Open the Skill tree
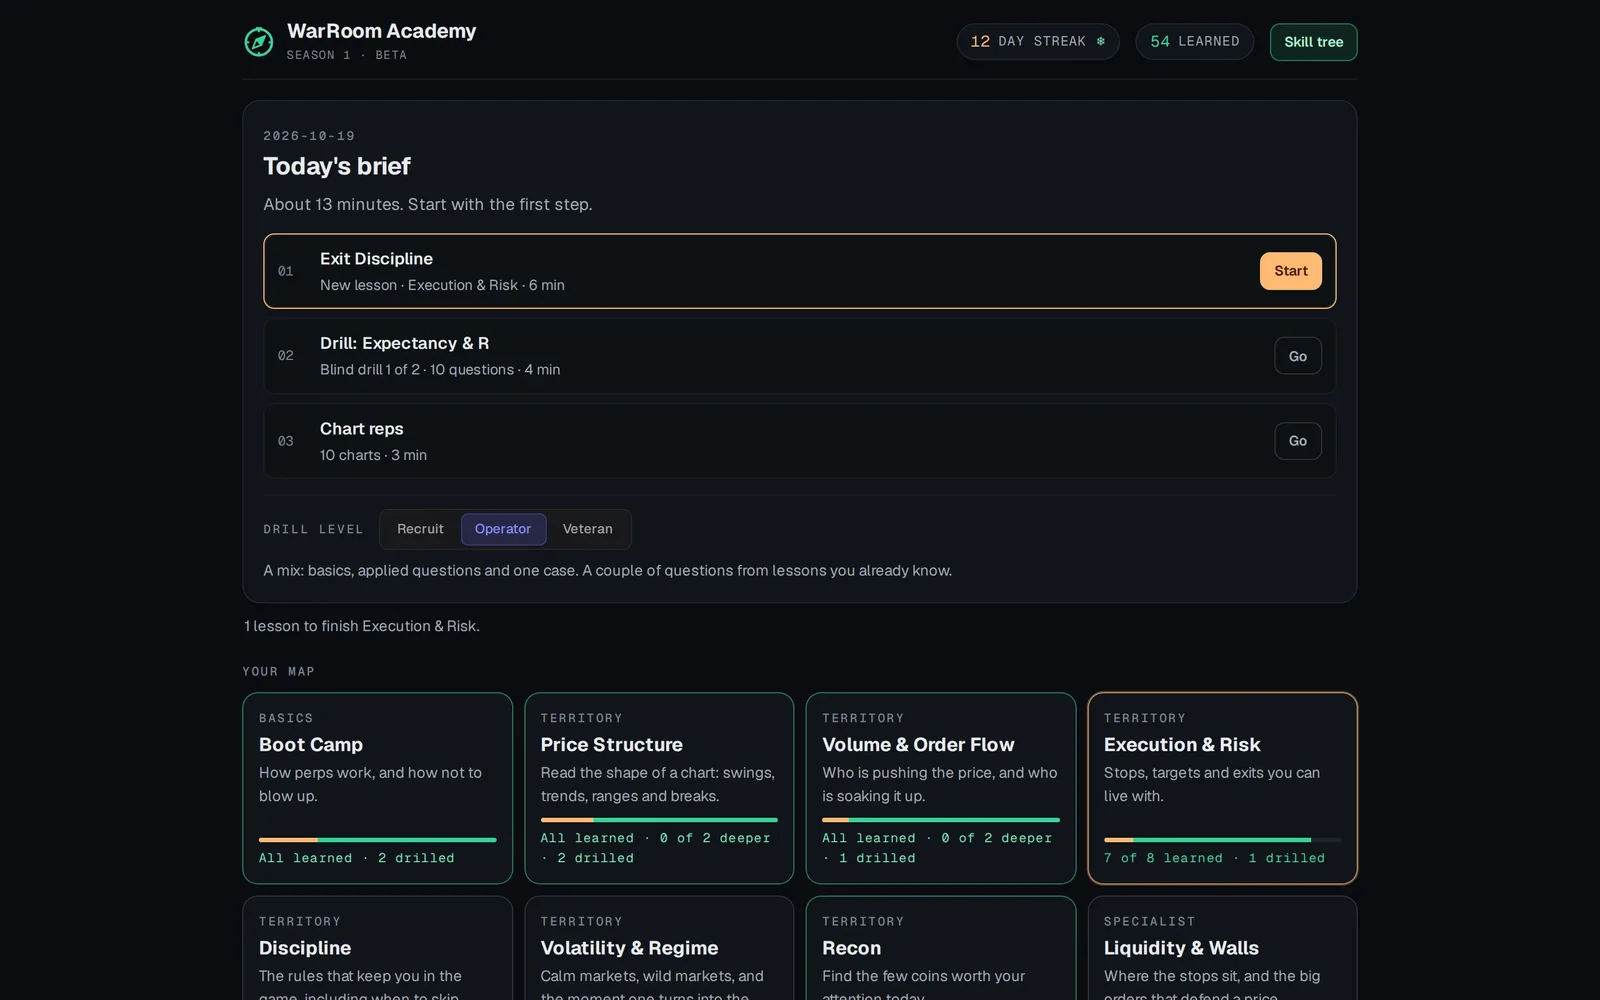1600x1000 pixels. 1313,42
